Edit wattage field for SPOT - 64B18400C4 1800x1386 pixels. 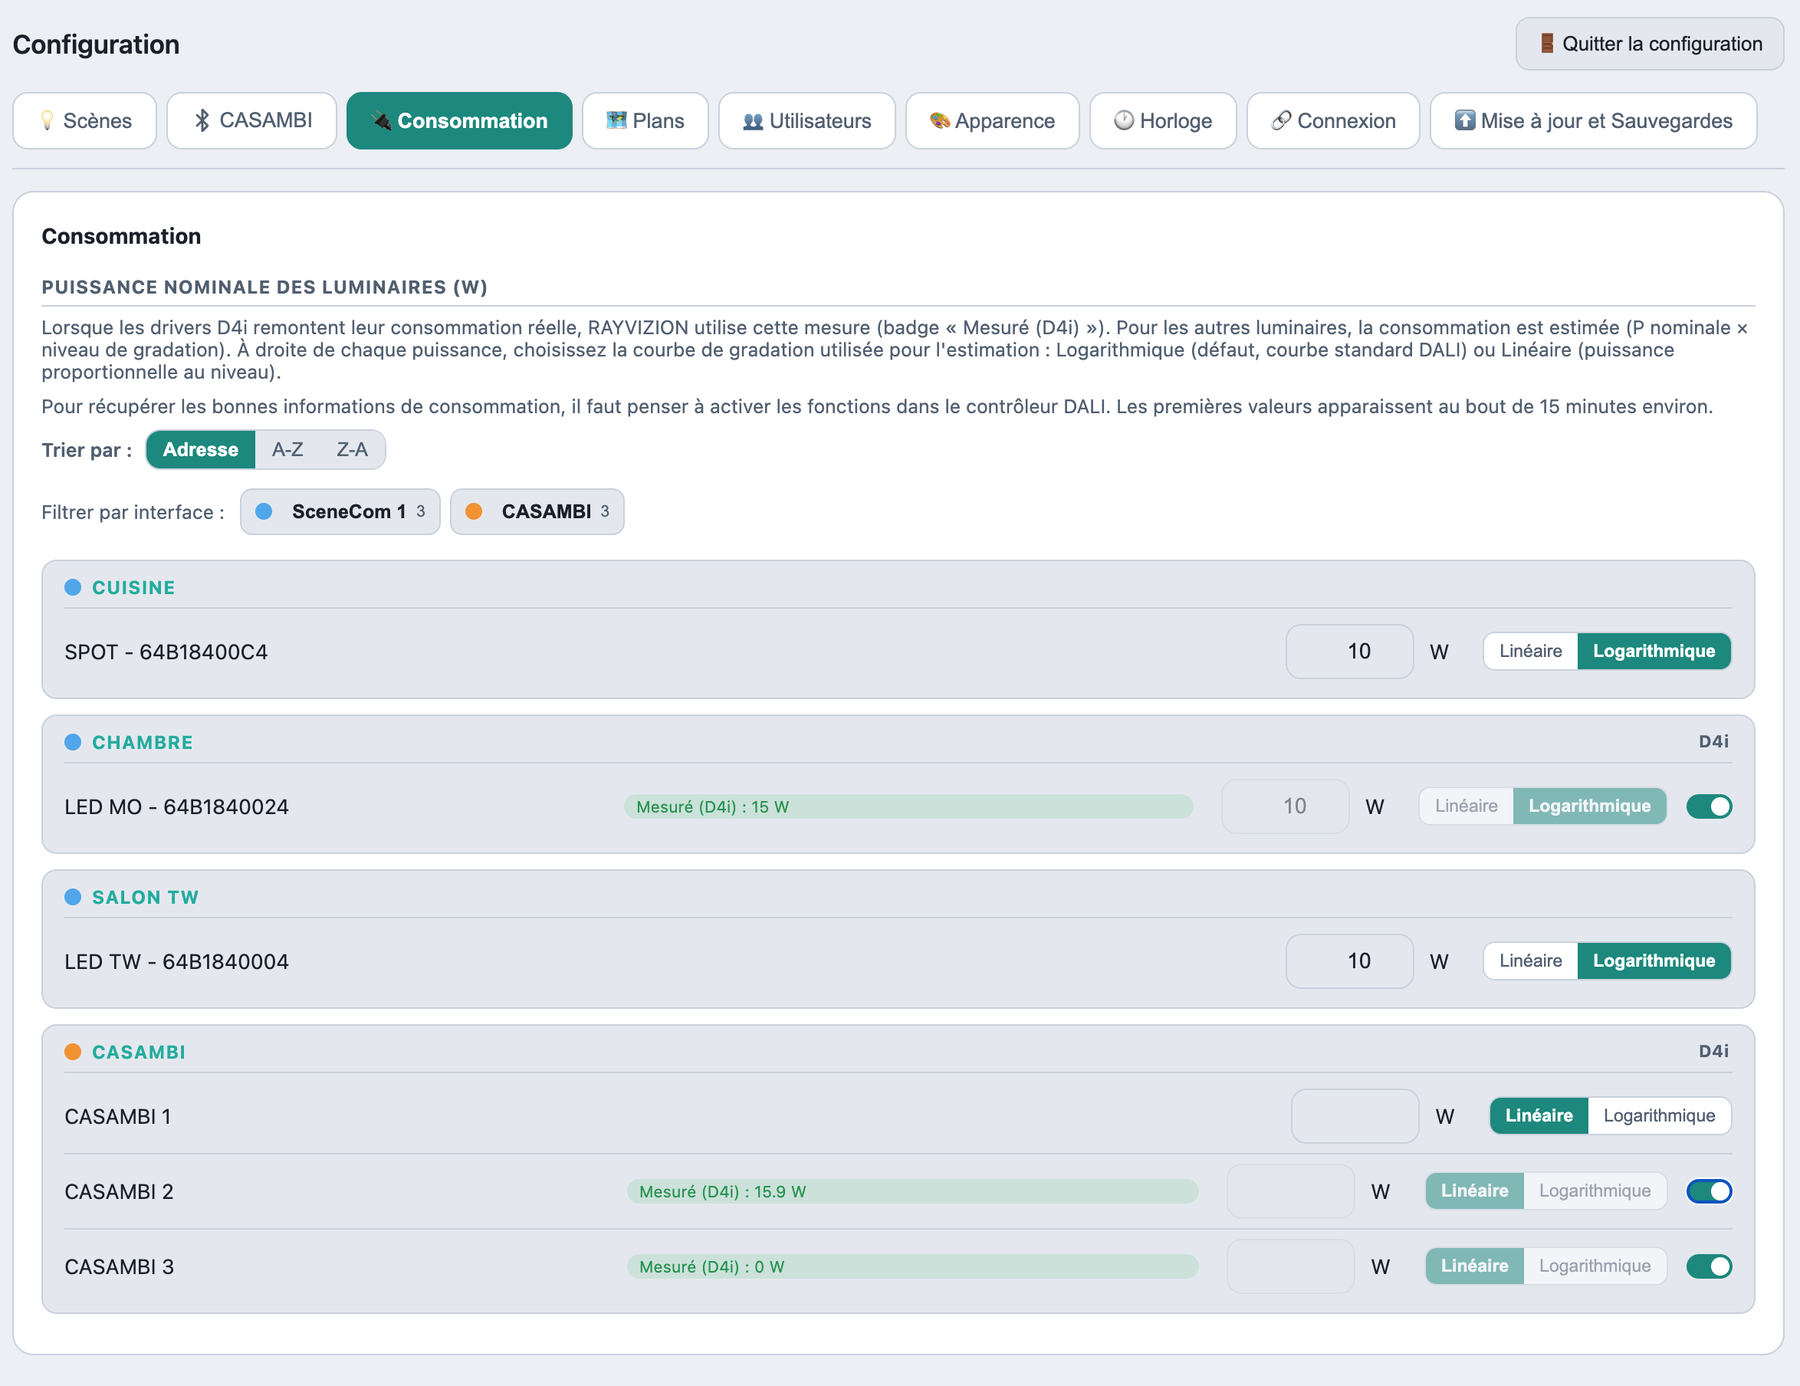point(1350,652)
